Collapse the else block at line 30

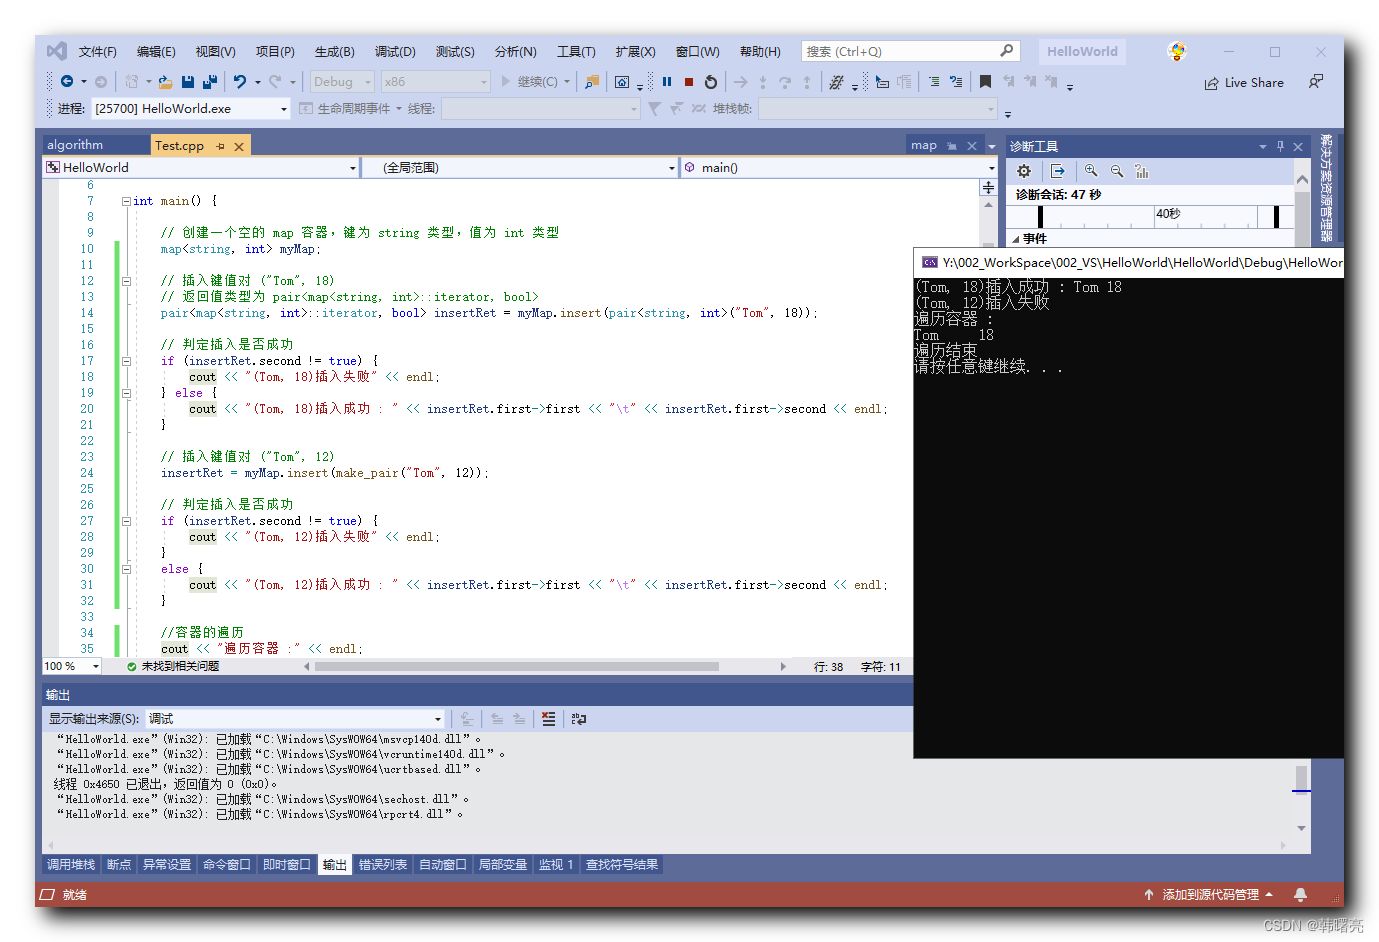(126, 569)
